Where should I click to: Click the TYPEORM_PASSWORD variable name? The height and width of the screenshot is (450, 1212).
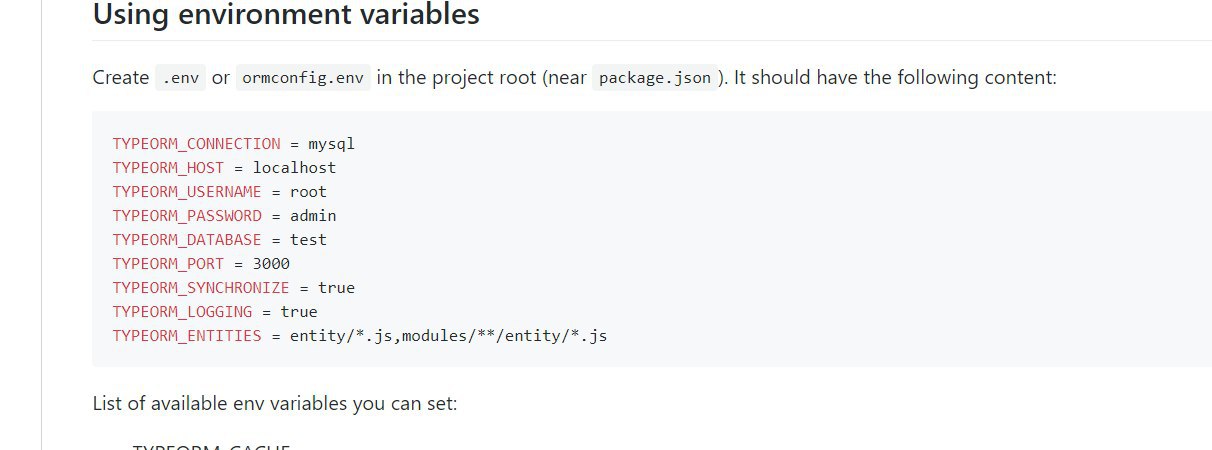click(187, 216)
